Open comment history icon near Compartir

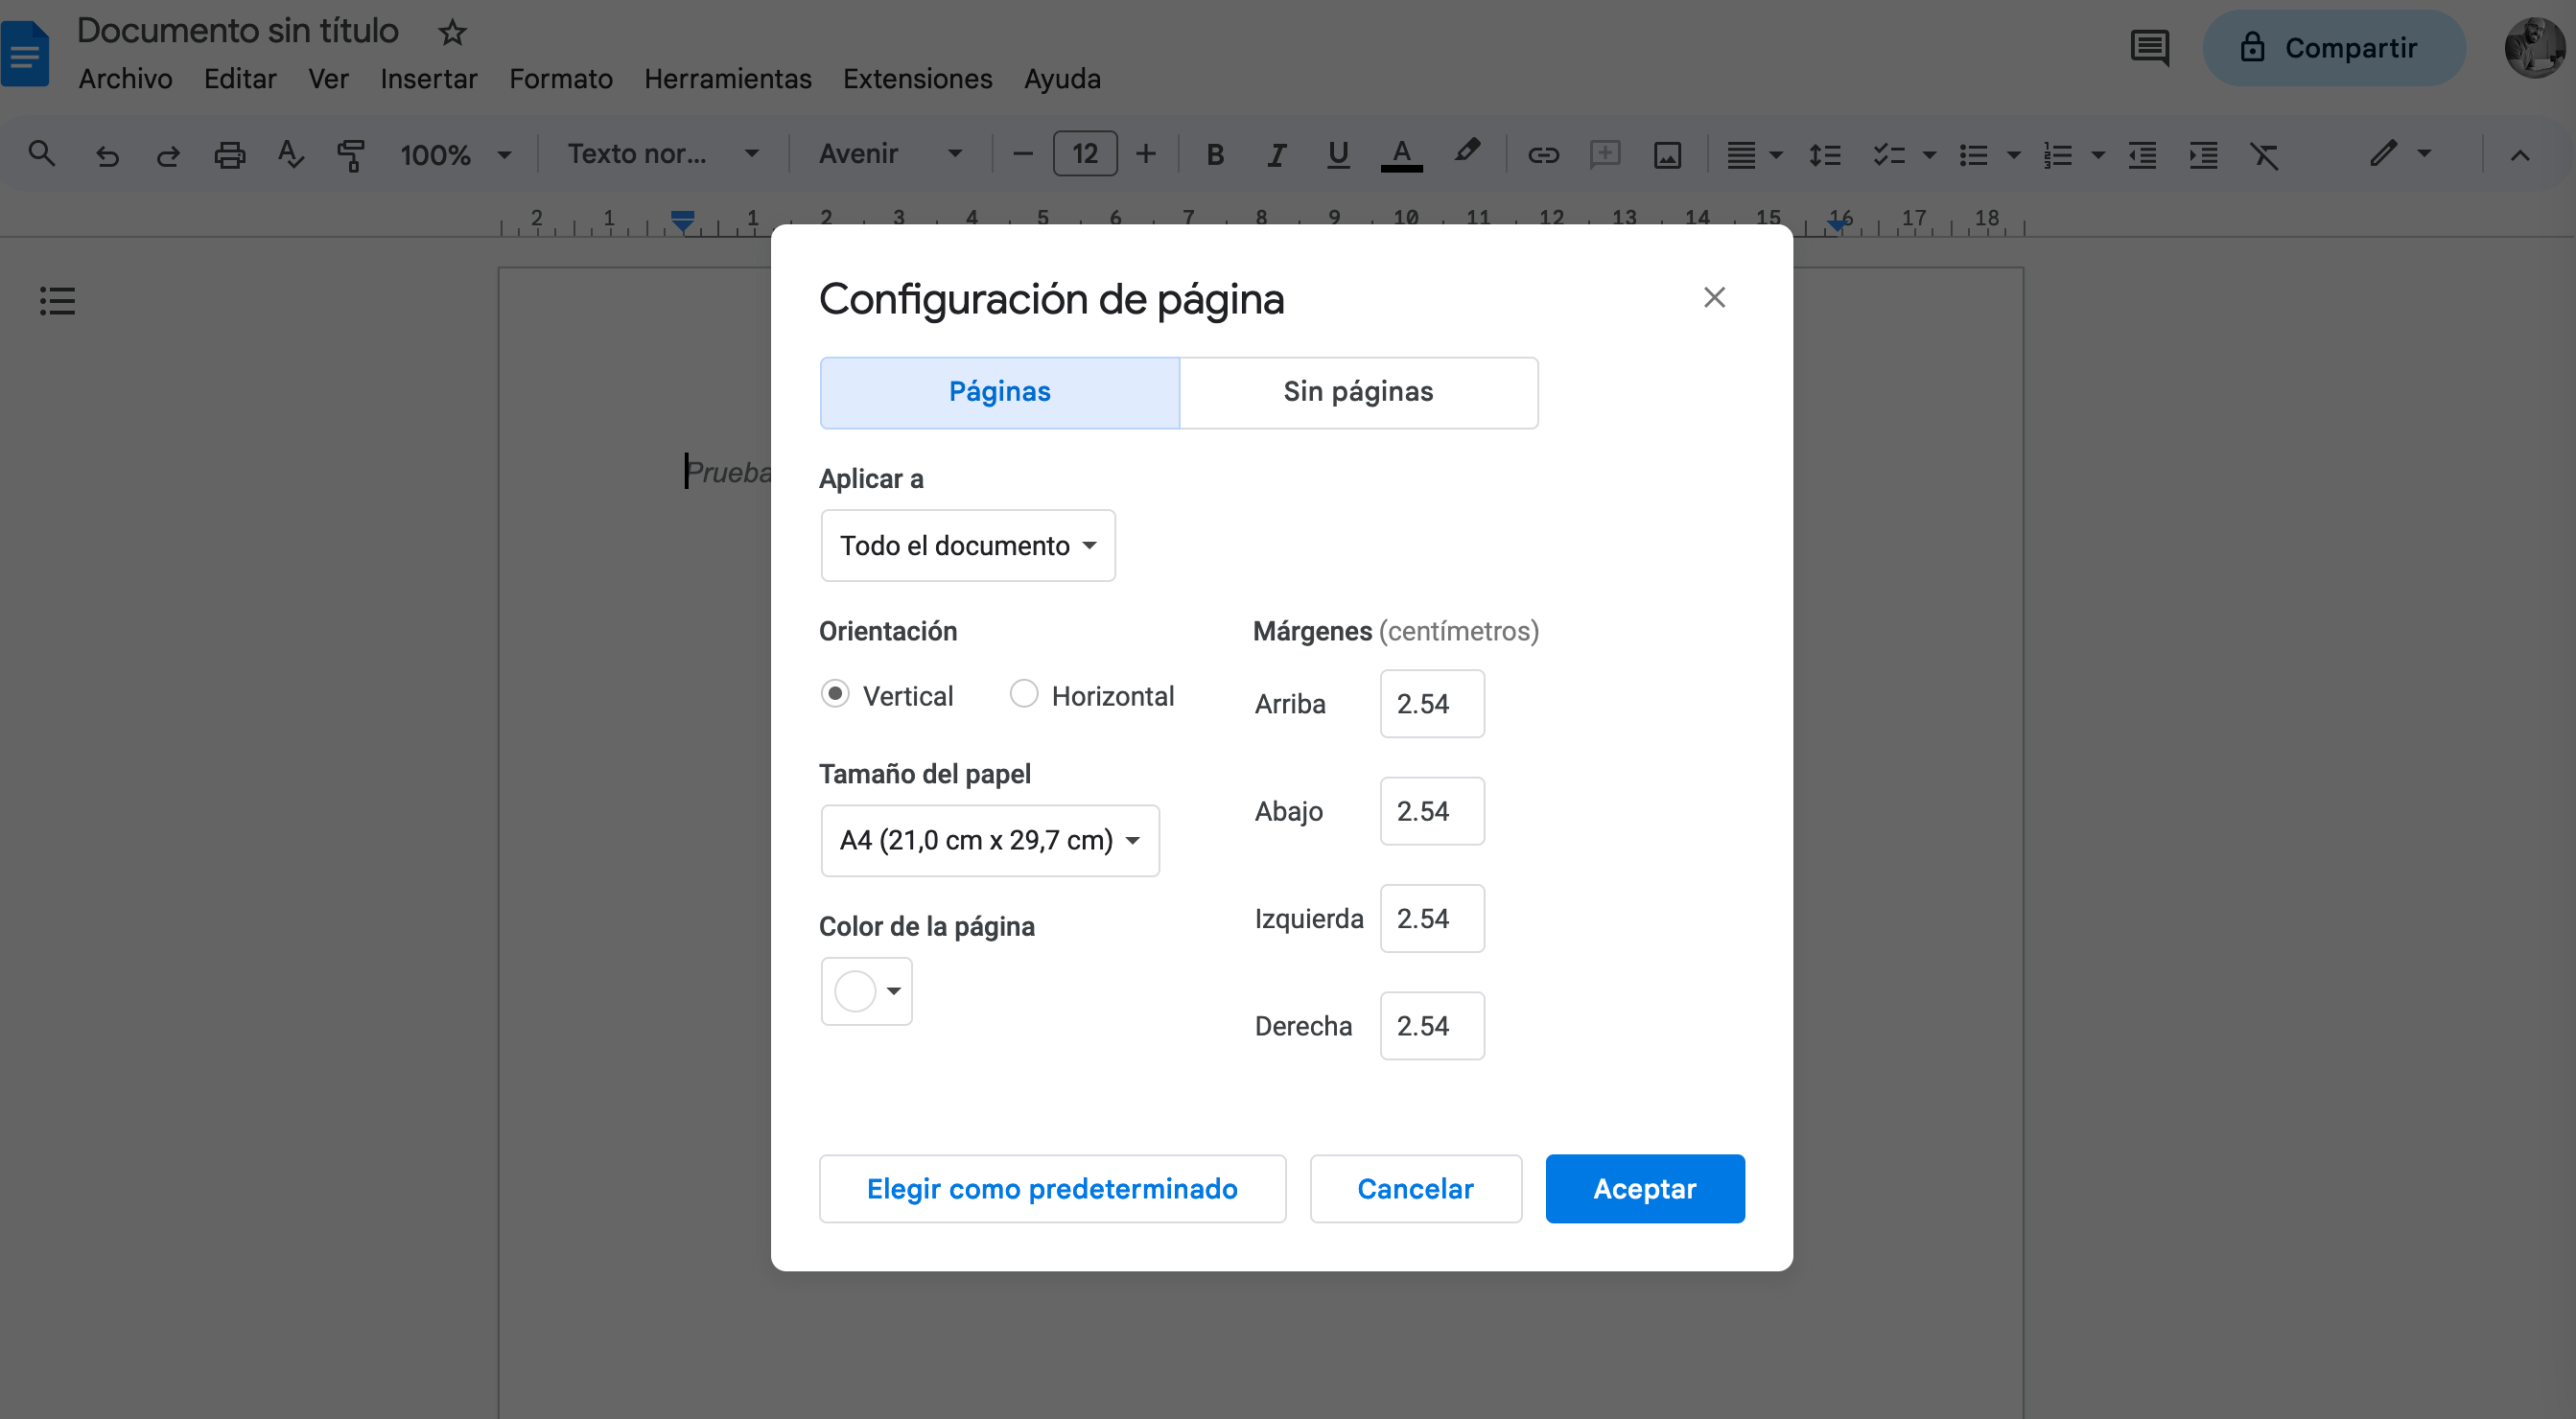[2149, 48]
